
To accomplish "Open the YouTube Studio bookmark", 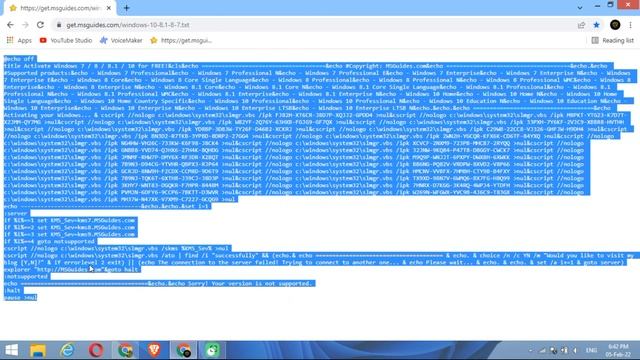I will tap(66, 40).
